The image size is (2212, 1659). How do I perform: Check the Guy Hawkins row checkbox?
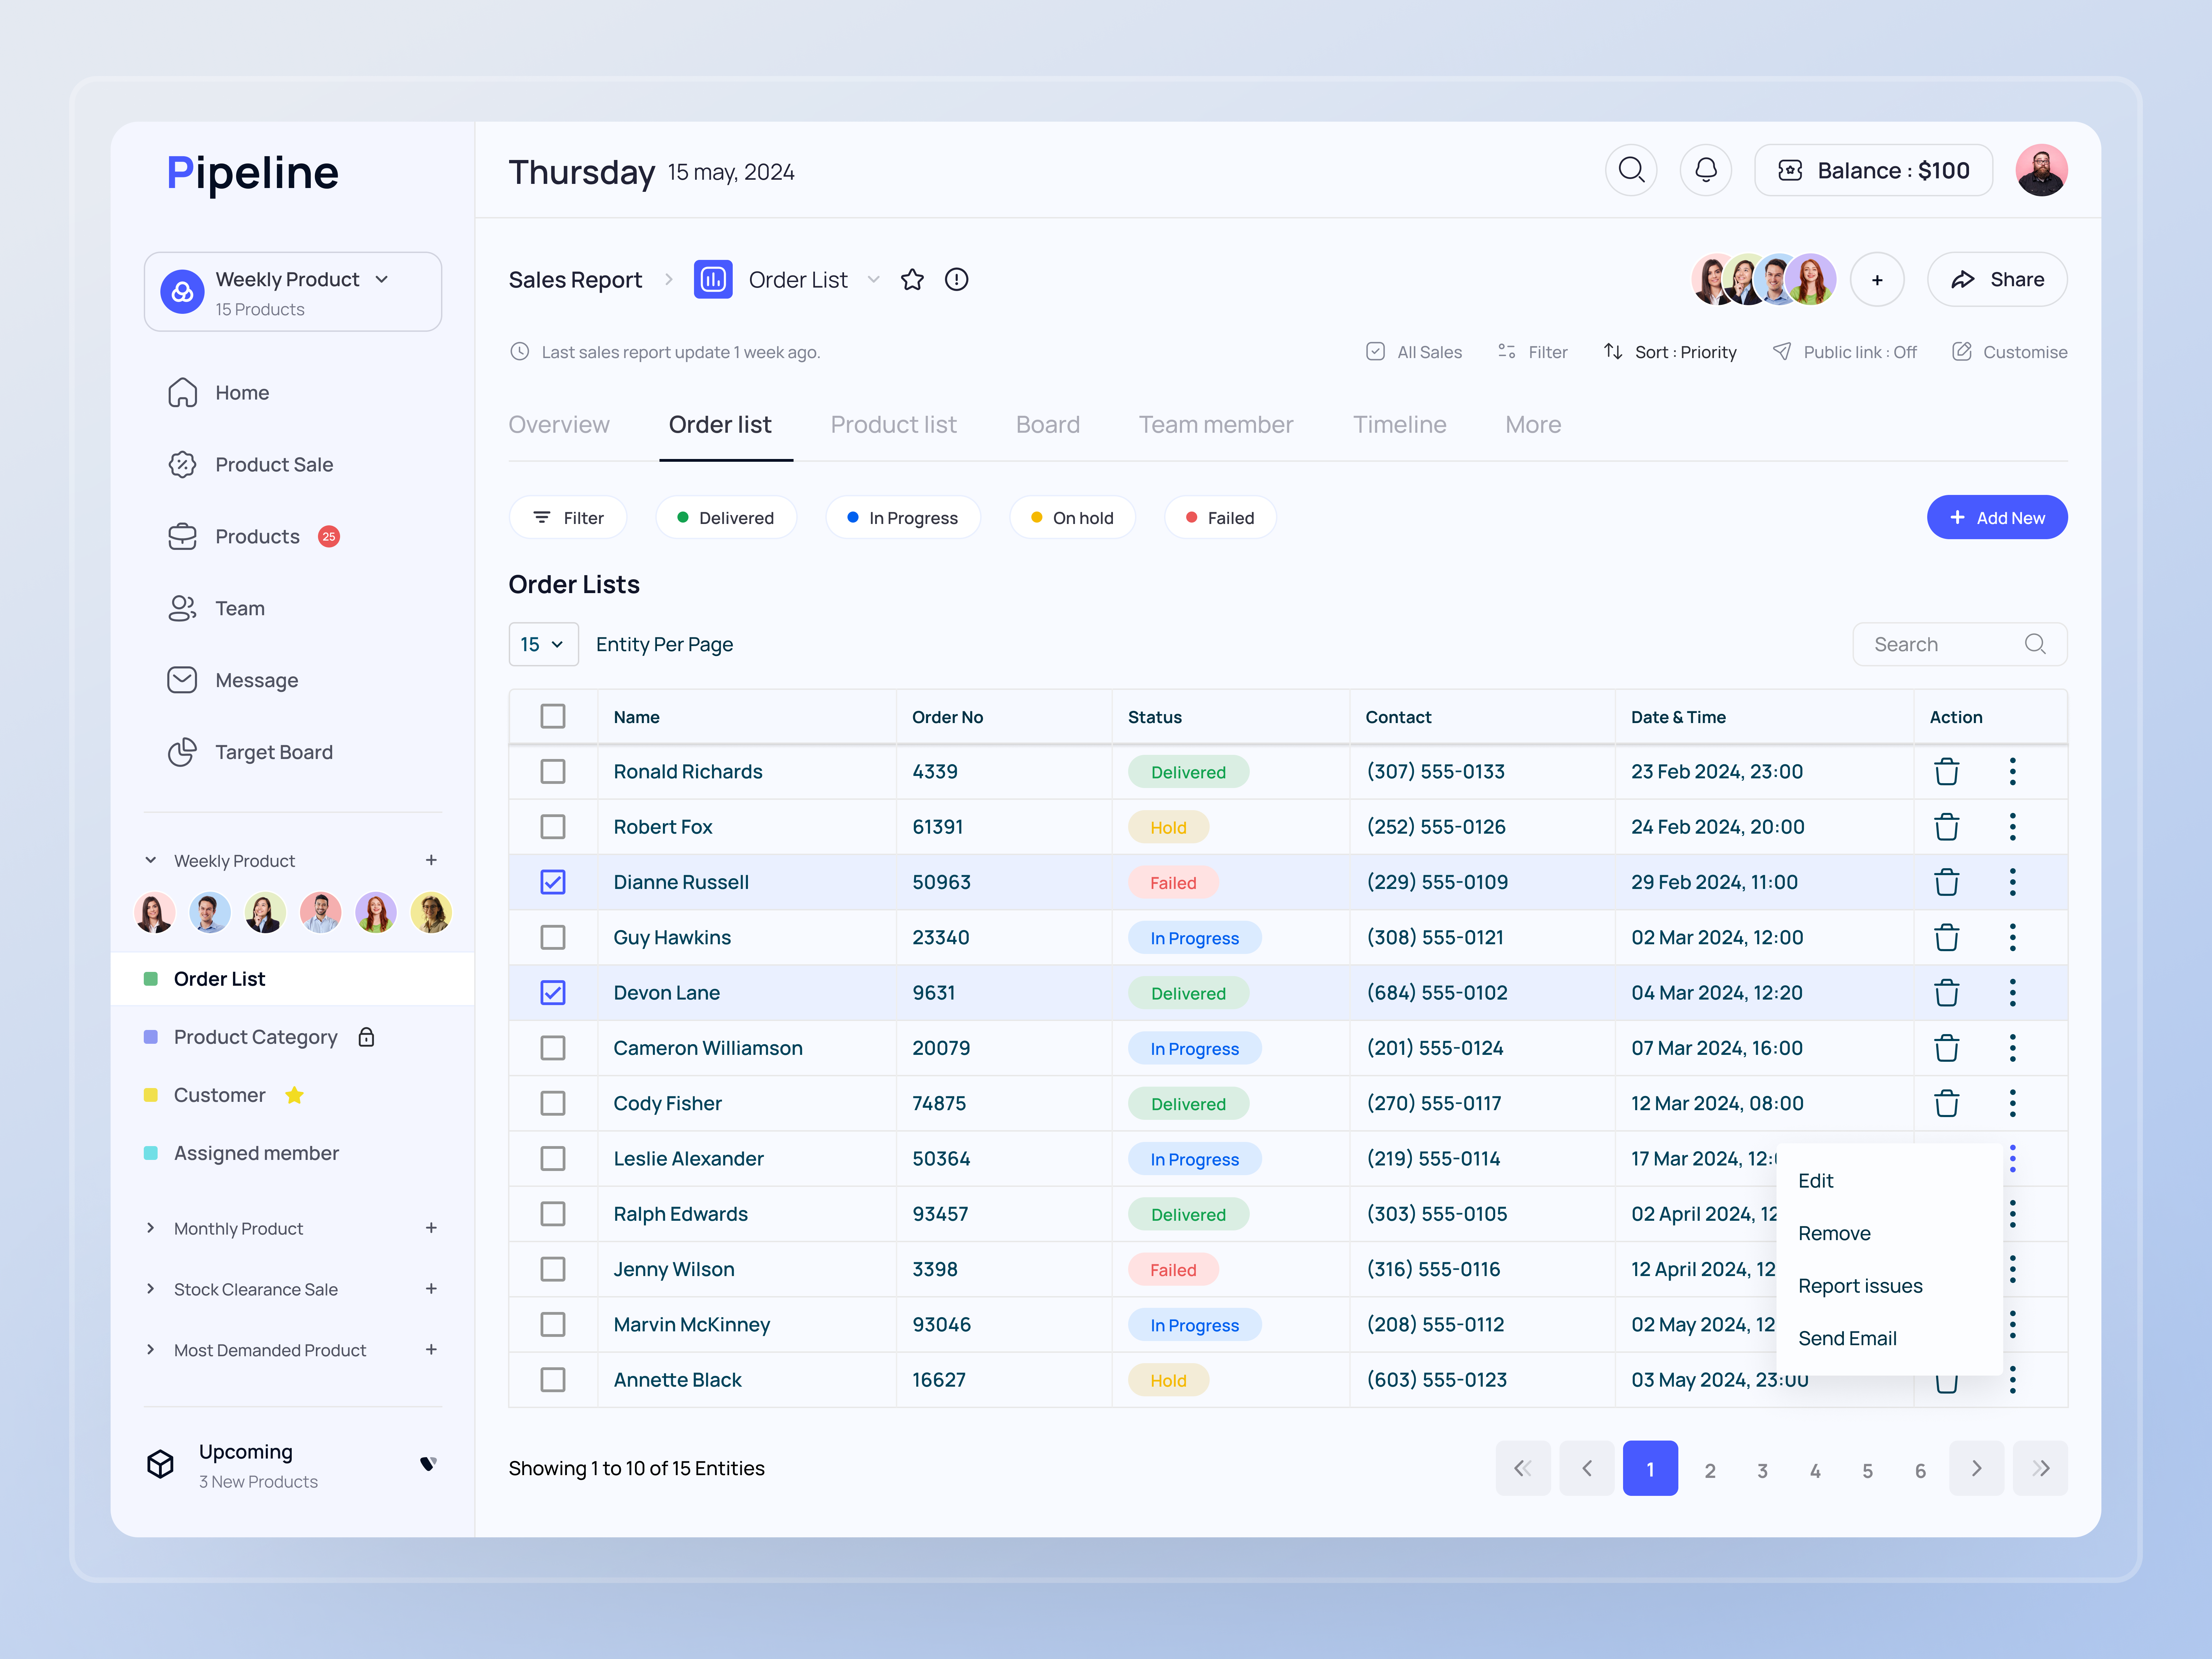553,938
